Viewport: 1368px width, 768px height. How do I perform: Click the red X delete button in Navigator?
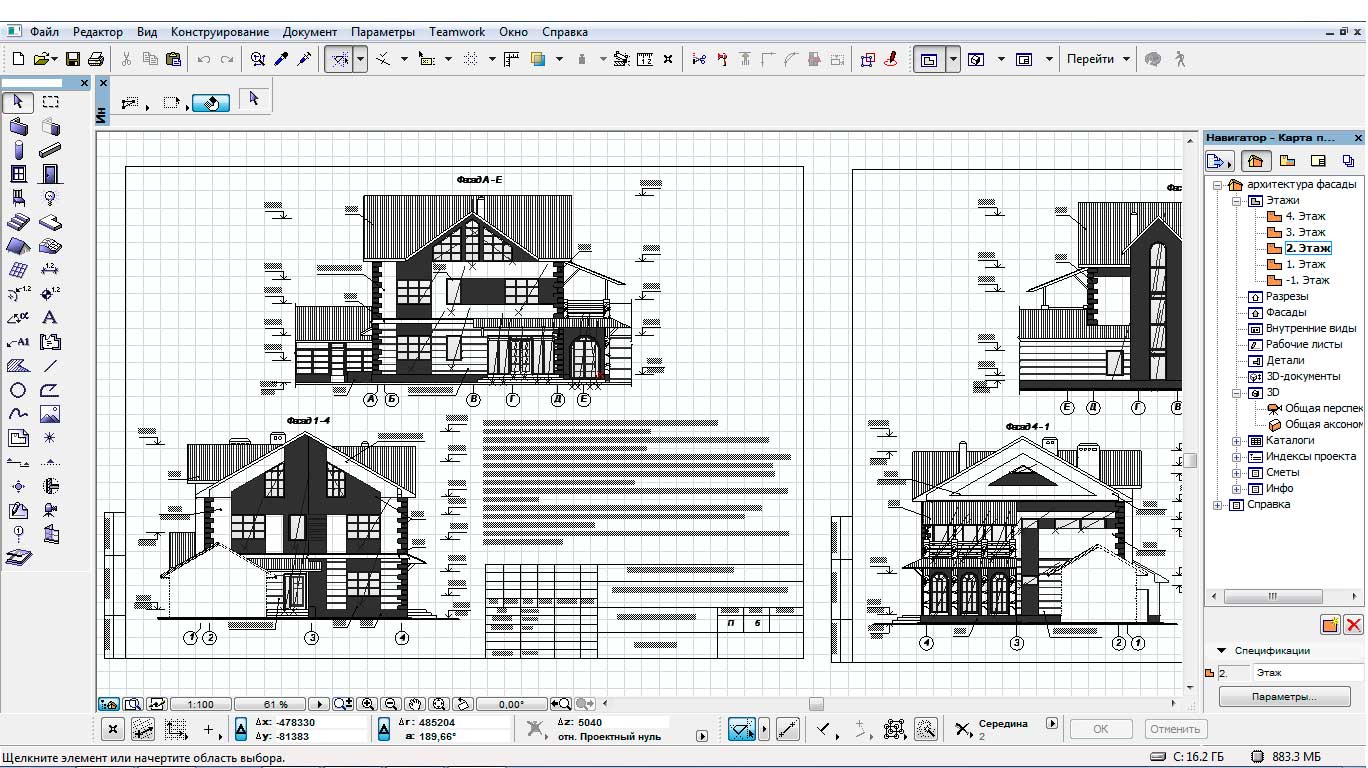[1353, 625]
